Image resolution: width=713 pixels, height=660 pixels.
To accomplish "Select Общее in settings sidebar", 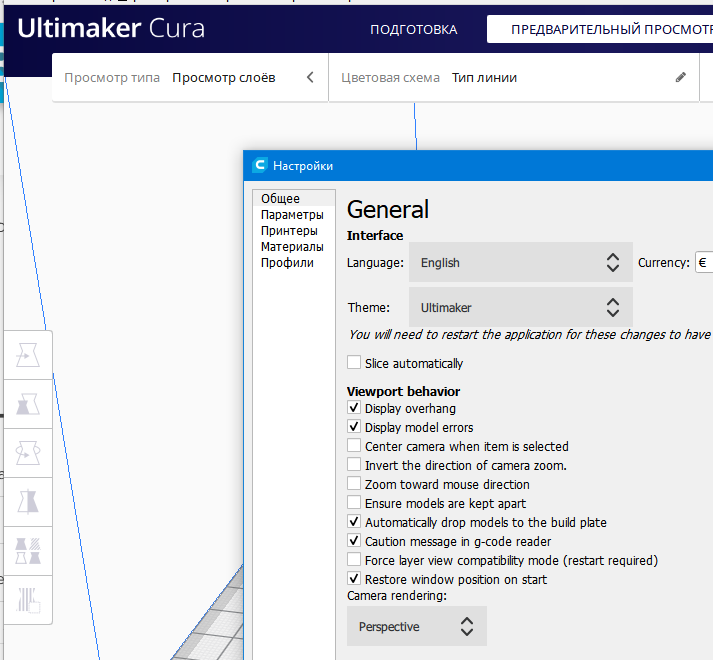I will click(294, 198).
